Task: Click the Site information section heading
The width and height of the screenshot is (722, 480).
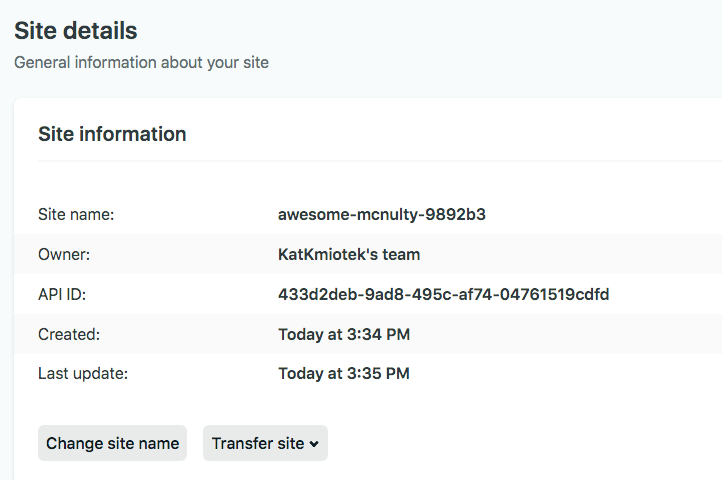Action: pos(112,134)
